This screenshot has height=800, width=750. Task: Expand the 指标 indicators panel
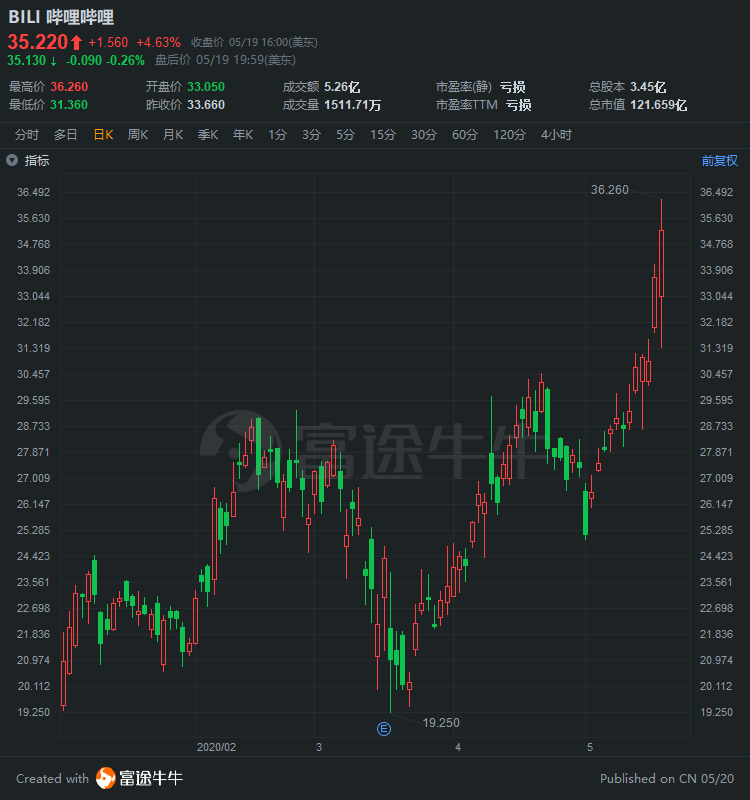point(36,160)
